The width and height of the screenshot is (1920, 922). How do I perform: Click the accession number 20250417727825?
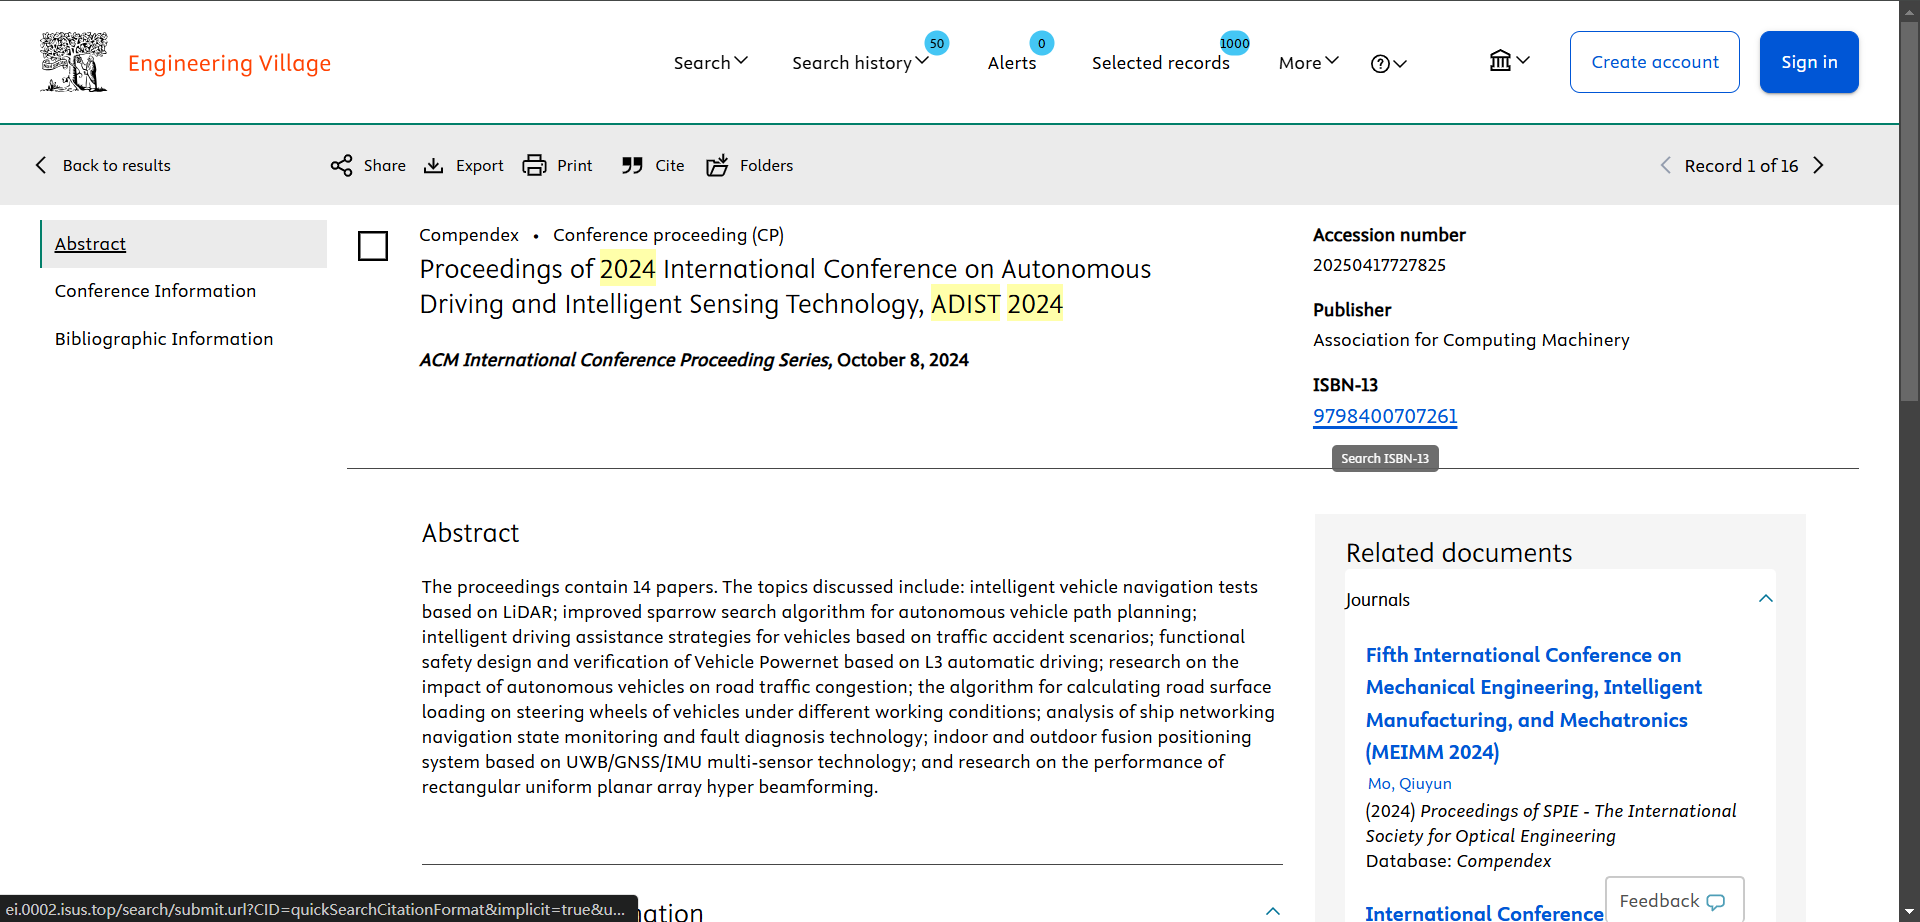click(x=1379, y=265)
